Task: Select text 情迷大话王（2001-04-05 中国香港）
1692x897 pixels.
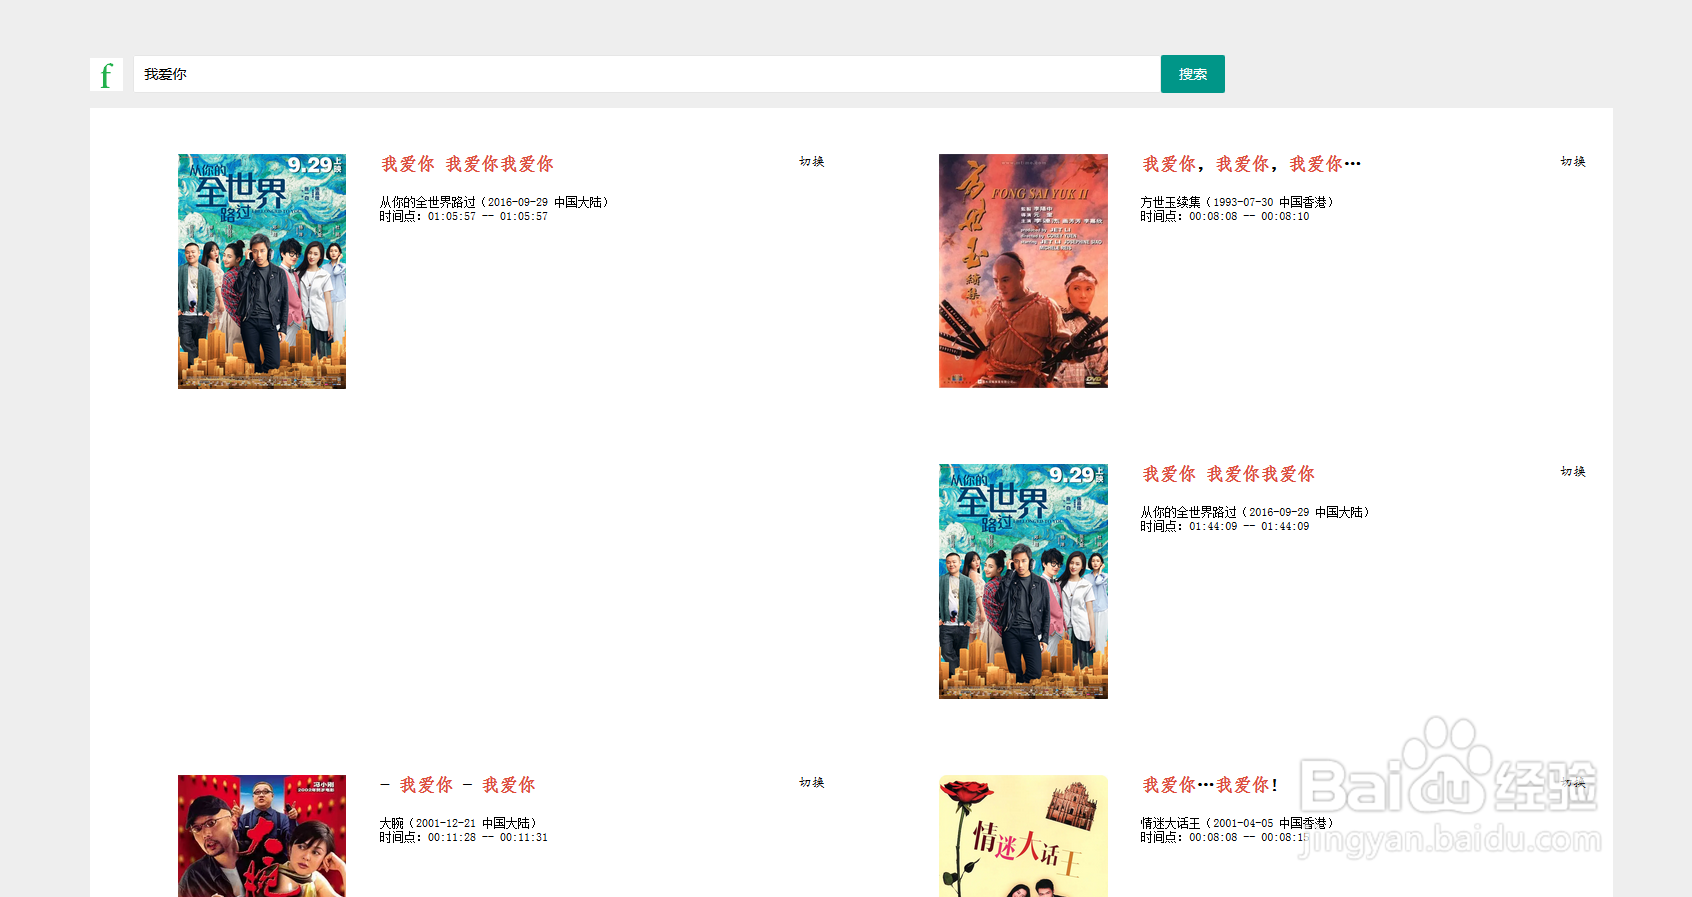Action: coord(1237,823)
